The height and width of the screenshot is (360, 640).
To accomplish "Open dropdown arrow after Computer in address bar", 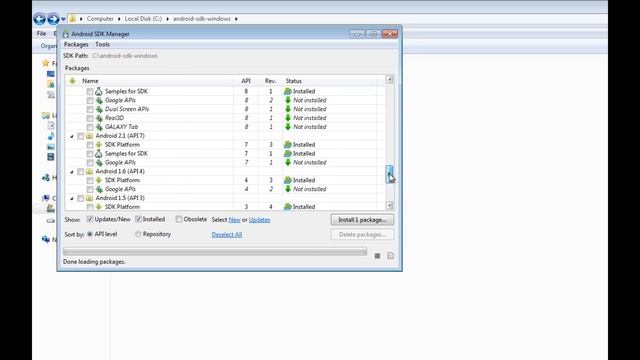I will [119, 19].
